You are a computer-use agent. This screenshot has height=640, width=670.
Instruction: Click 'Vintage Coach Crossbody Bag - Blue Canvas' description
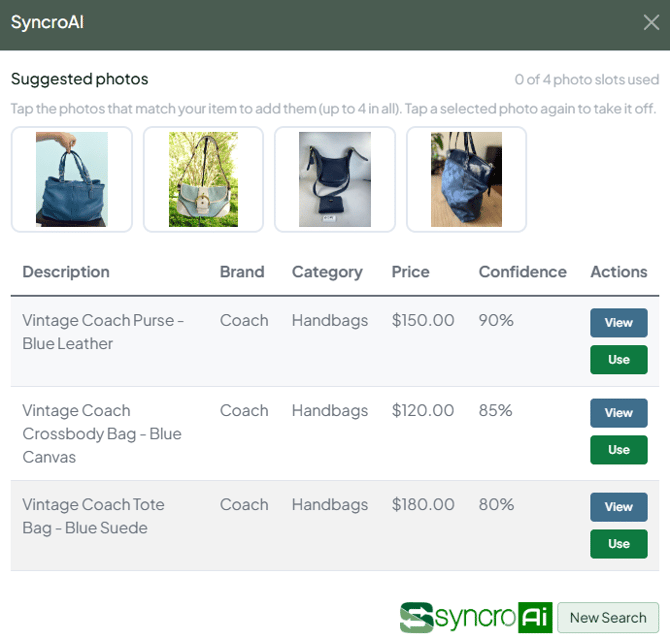tap(102, 434)
